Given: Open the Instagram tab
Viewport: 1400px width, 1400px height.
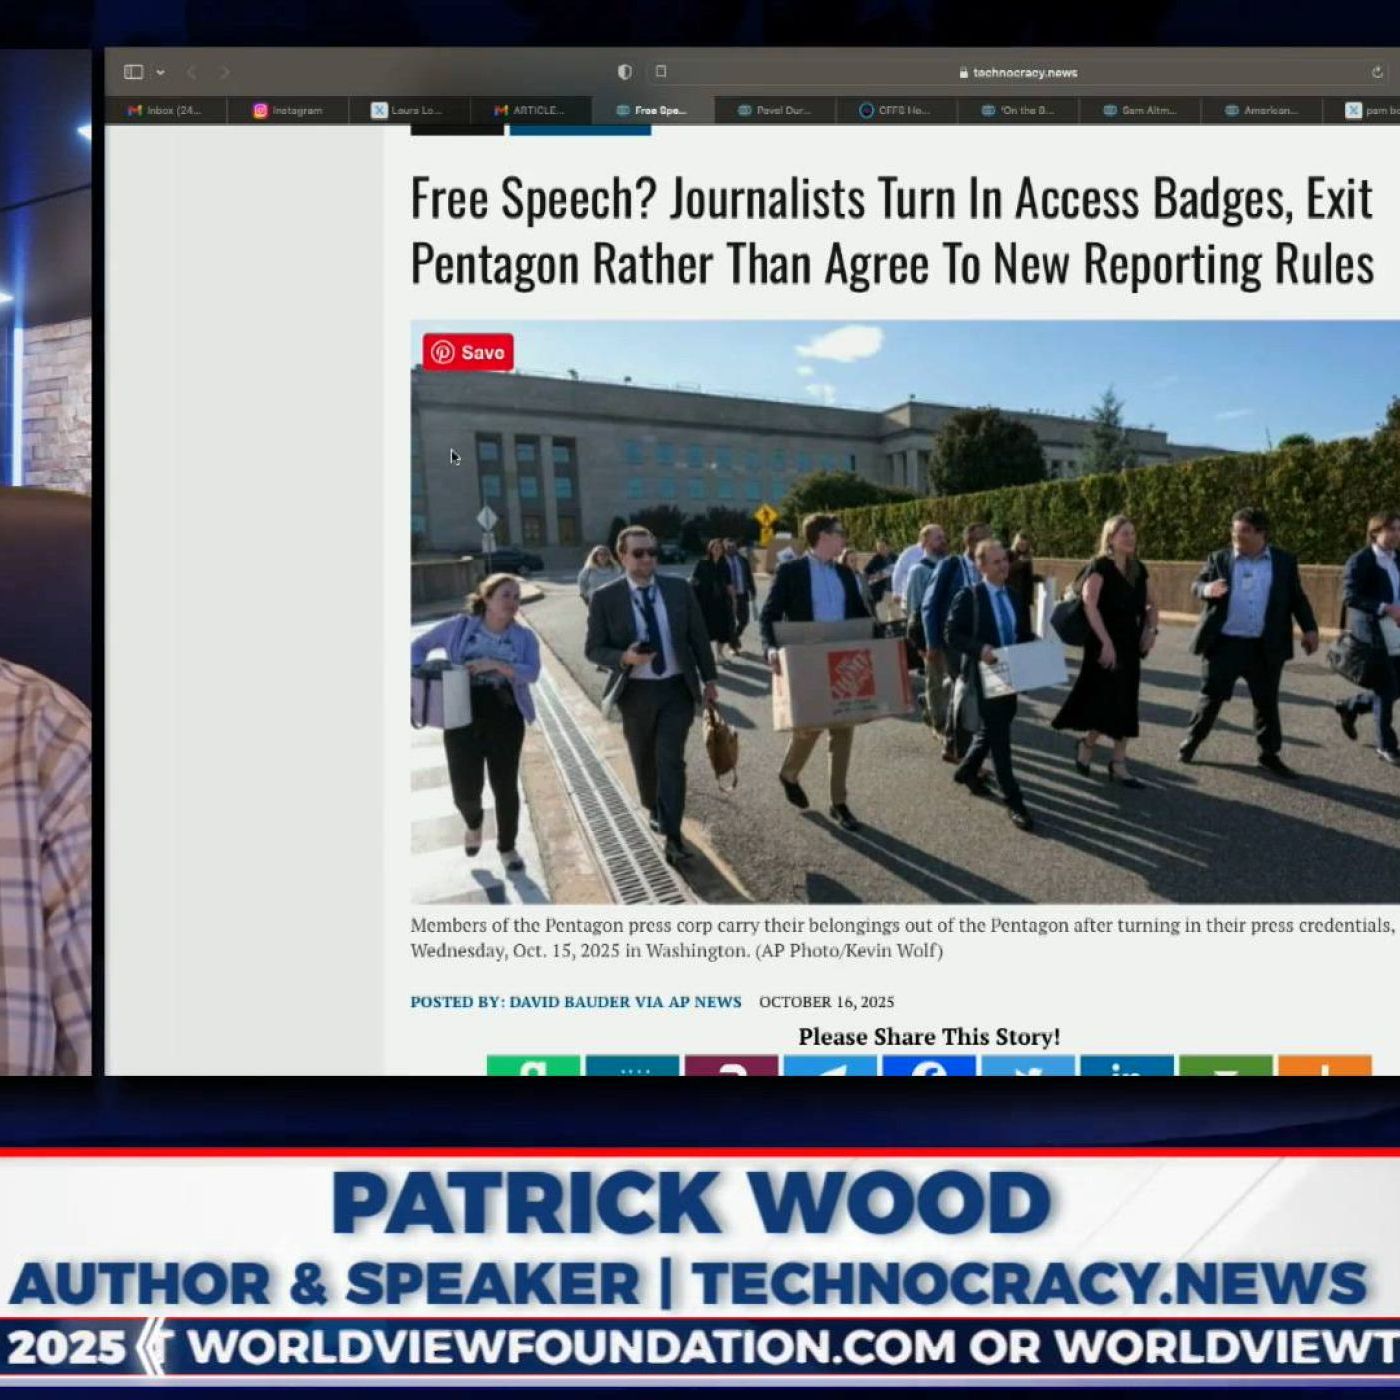Looking at the screenshot, I should click(288, 110).
